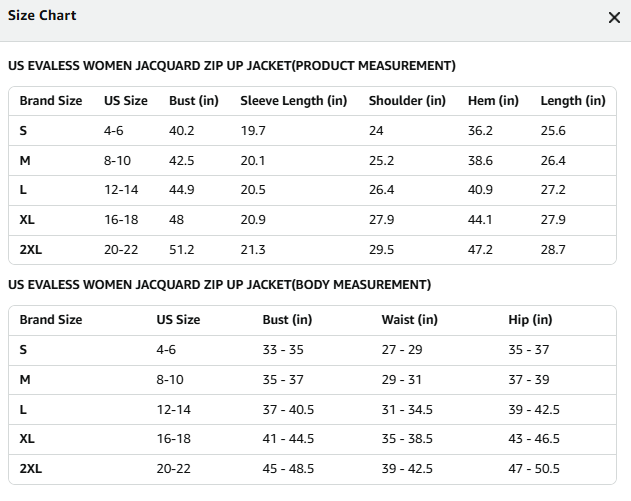Click the Length (in) column header
Image resolution: width=631 pixels, height=501 pixels.
pos(573,101)
